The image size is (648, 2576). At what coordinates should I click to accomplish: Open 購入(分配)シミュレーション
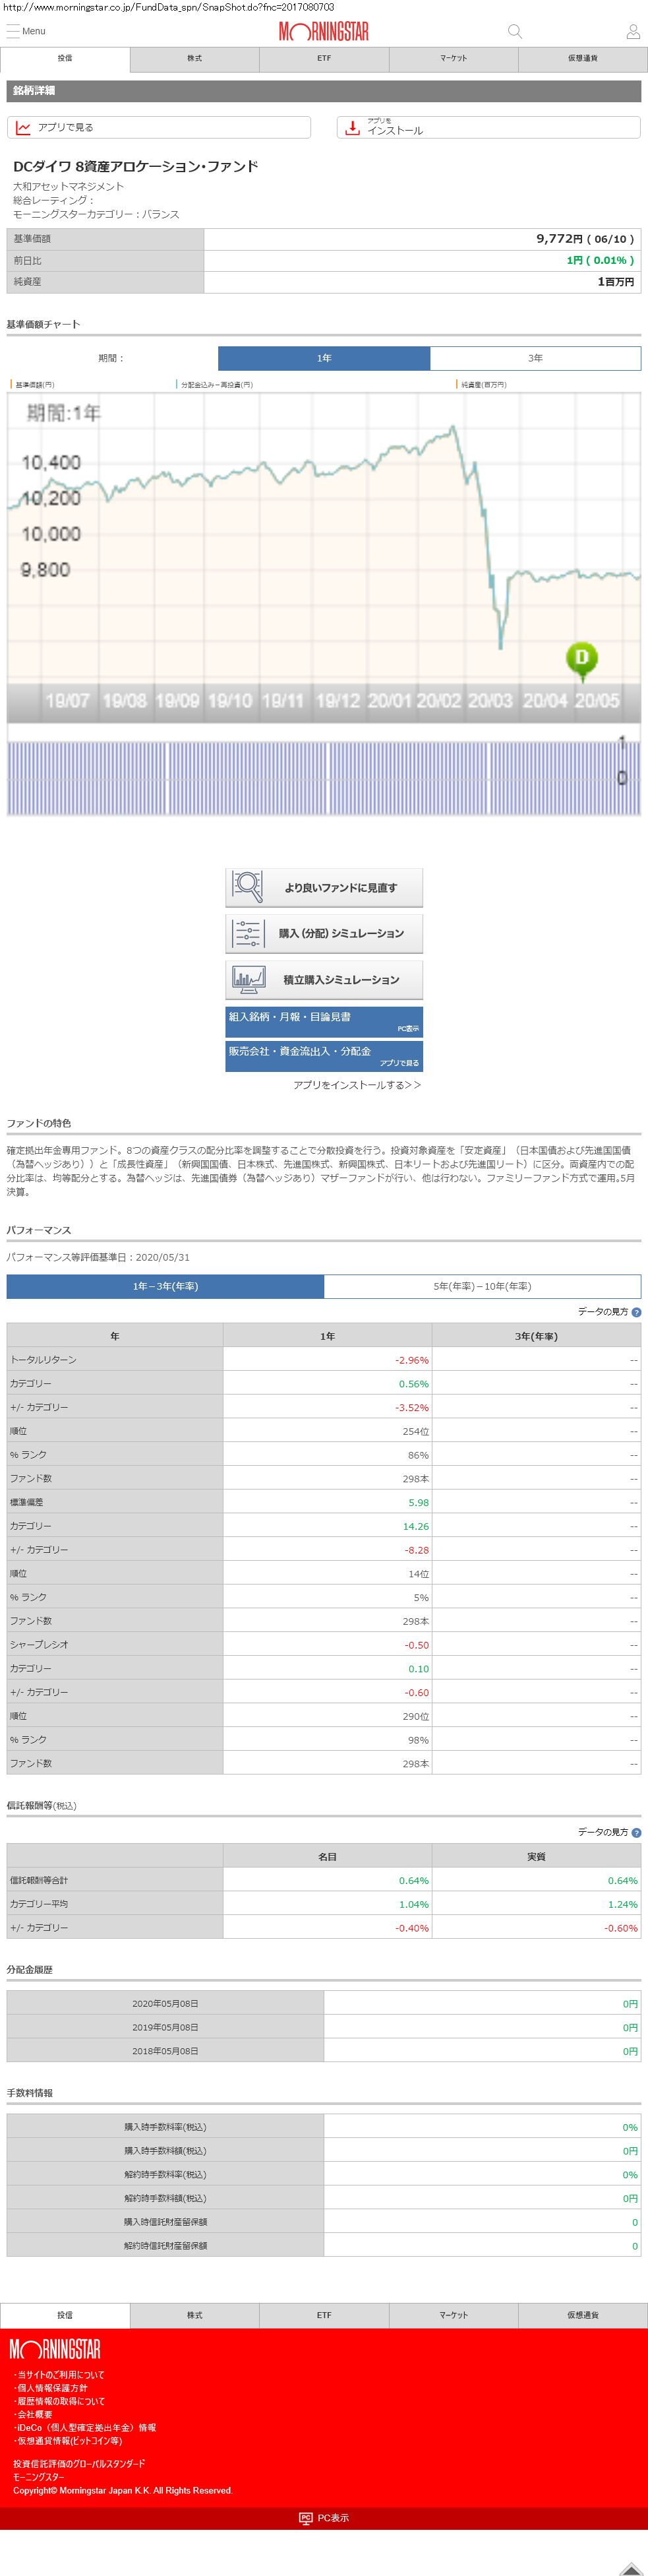click(x=324, y=933)
